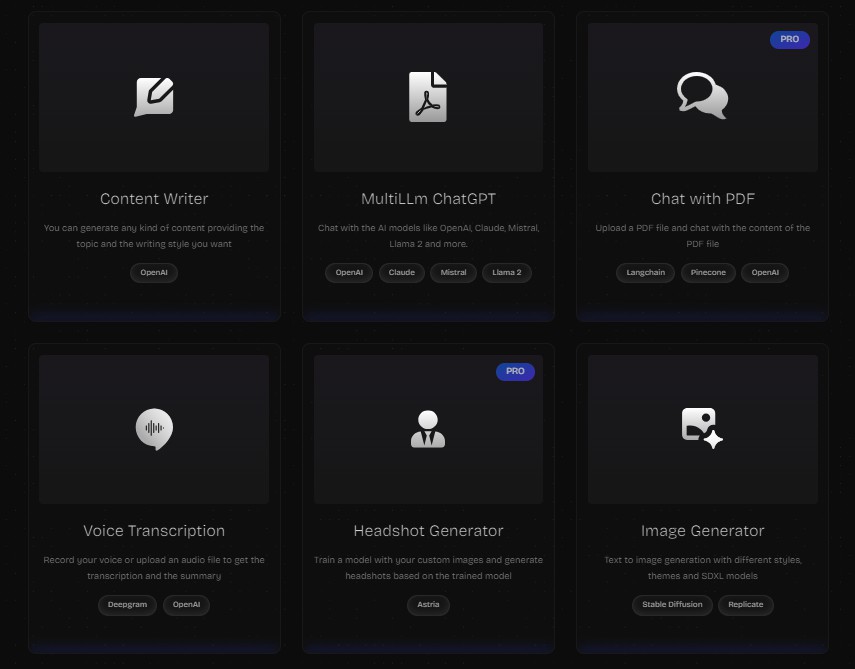Click the Llama 2 tag
855x669 pixels.
(507, 273)
